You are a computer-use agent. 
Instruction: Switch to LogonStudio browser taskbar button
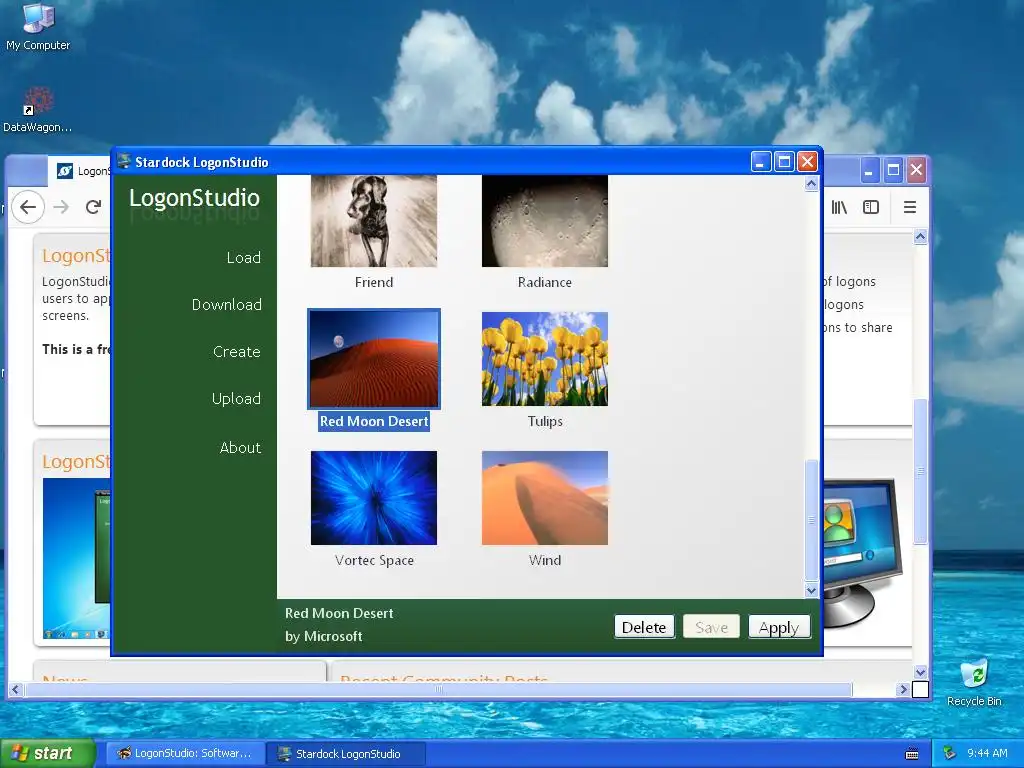pos(185,754)
